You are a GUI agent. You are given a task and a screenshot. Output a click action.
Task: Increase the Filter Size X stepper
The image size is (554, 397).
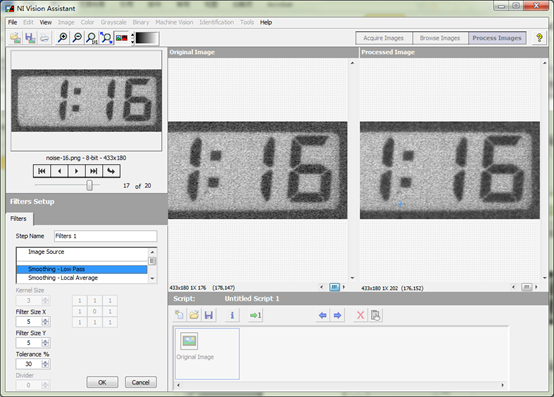pos(45,320)
